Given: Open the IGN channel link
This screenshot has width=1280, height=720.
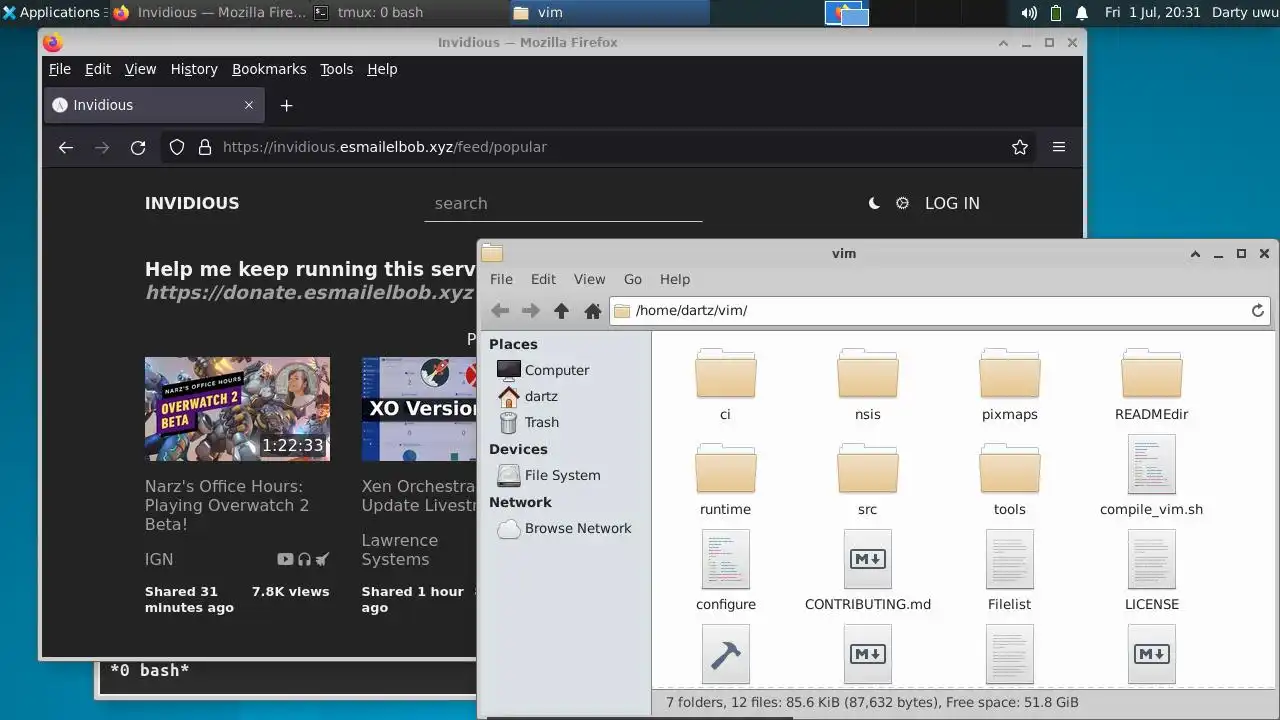Looking at the screenshot, I should click(159, 559).
